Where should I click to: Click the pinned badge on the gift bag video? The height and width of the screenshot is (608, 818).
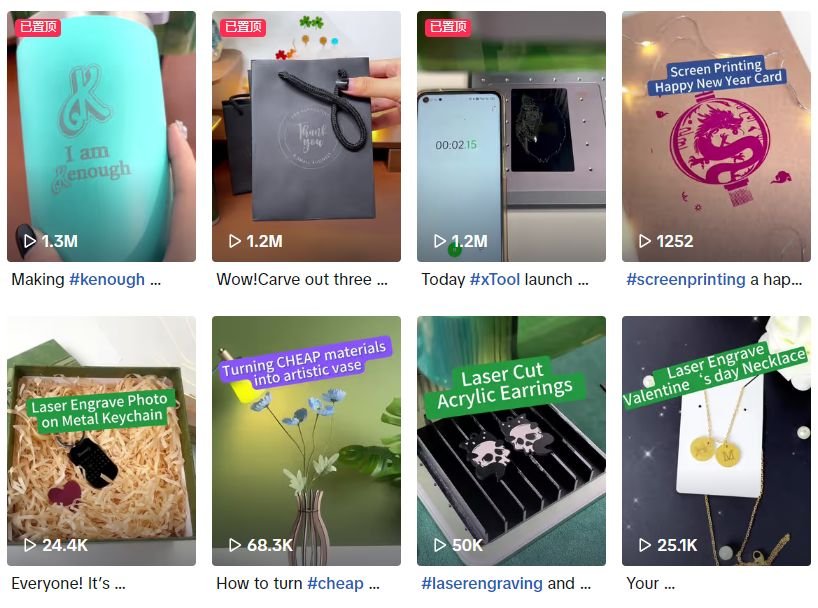tap(243, 27)
